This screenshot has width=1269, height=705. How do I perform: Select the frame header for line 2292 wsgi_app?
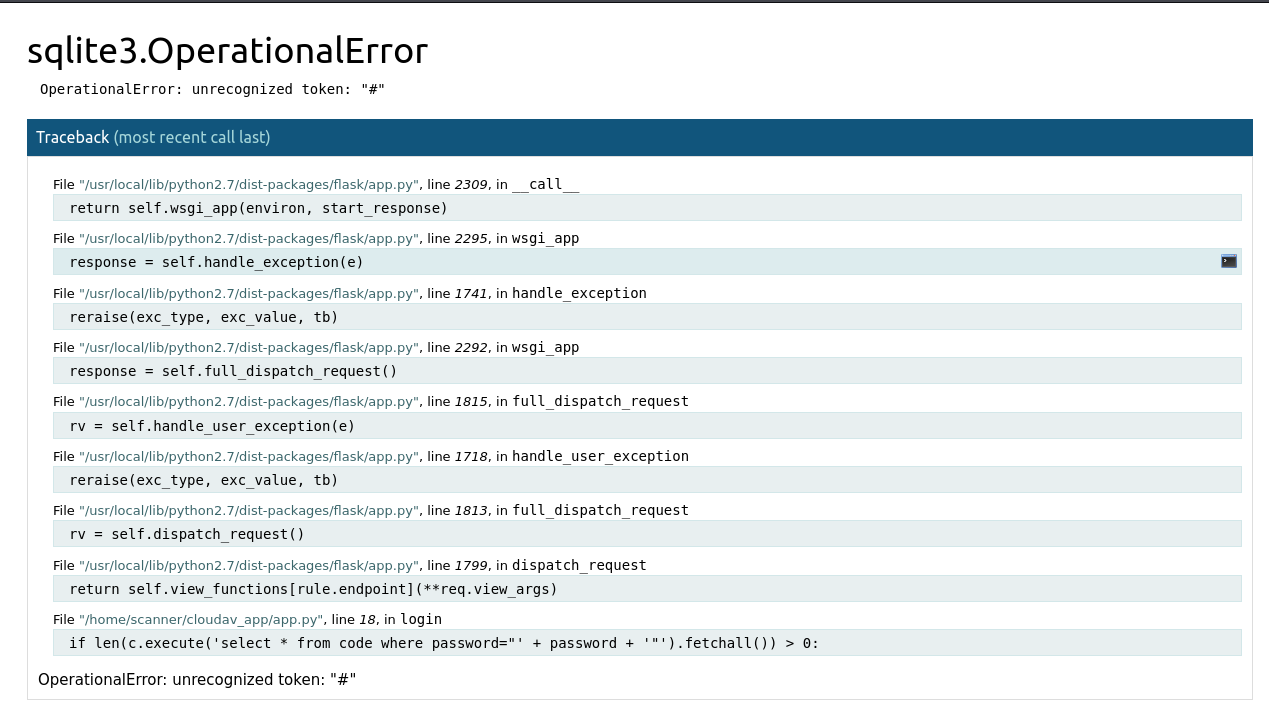316,348
